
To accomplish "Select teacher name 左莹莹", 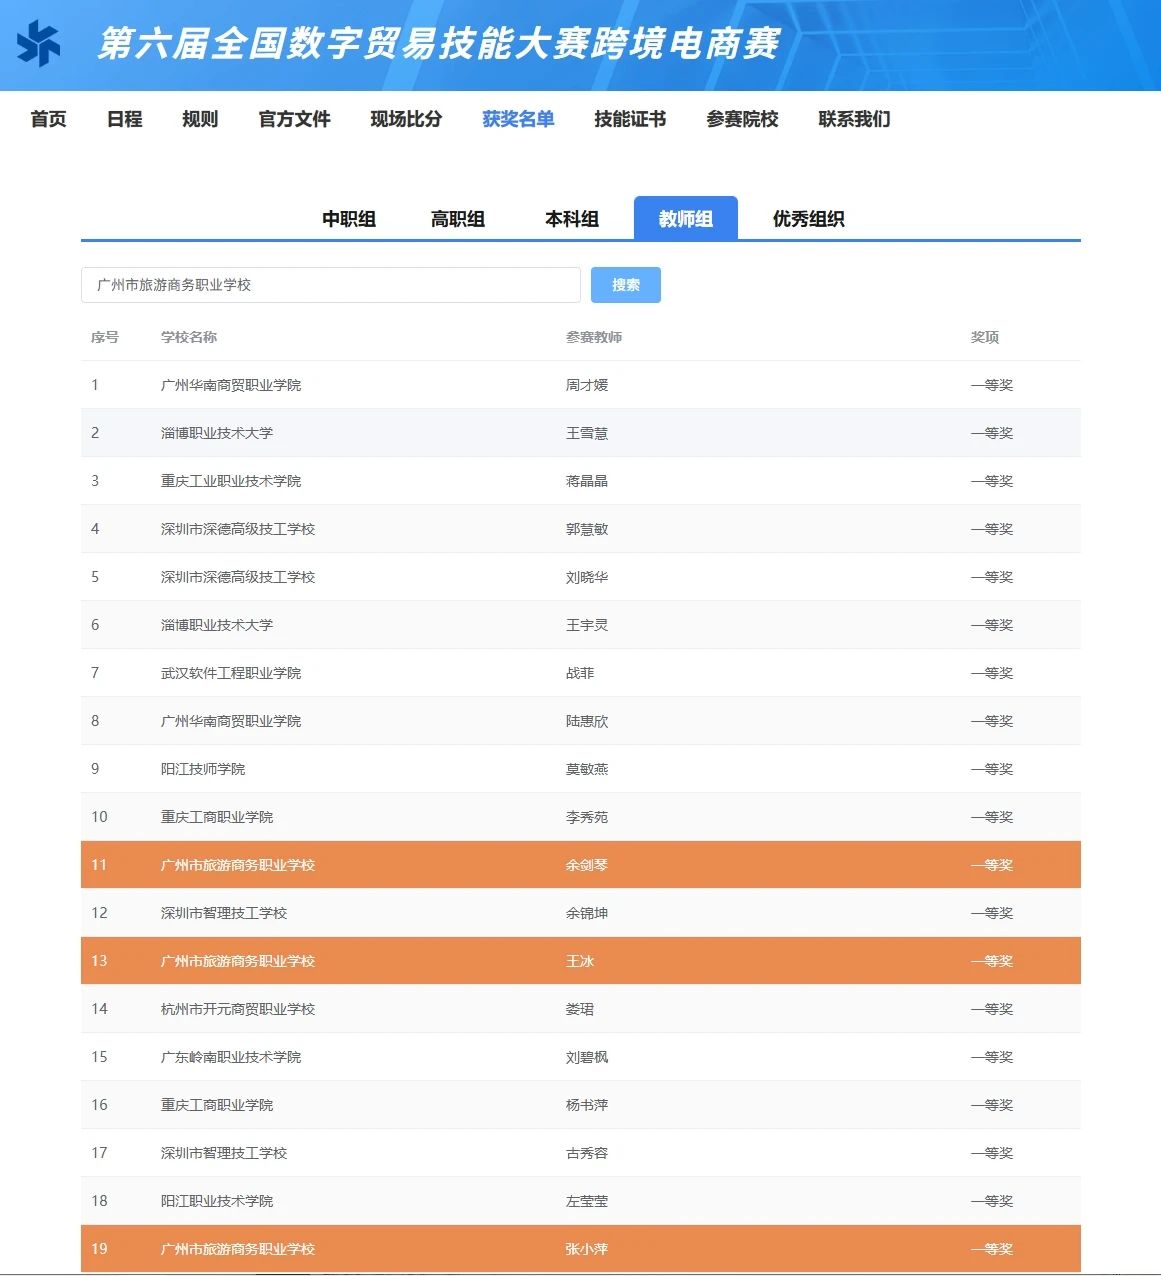I will tap(587, 1201).
